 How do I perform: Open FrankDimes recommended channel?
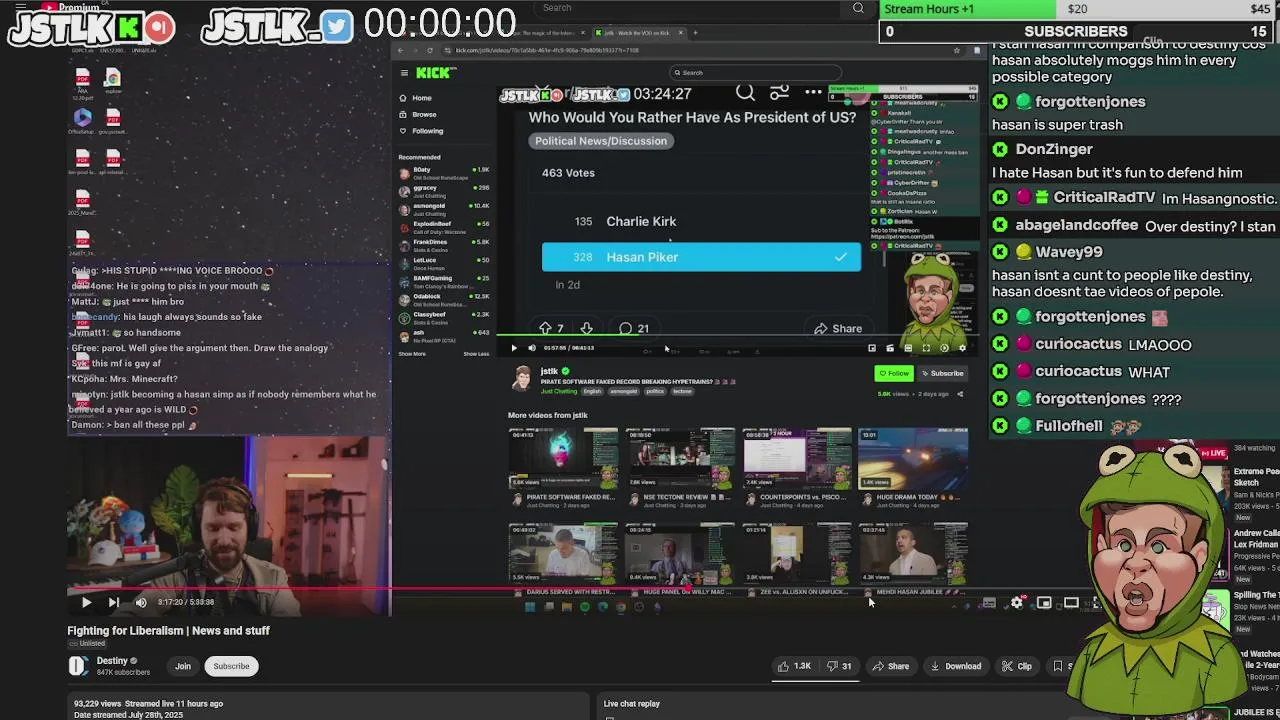click(444, 245)
